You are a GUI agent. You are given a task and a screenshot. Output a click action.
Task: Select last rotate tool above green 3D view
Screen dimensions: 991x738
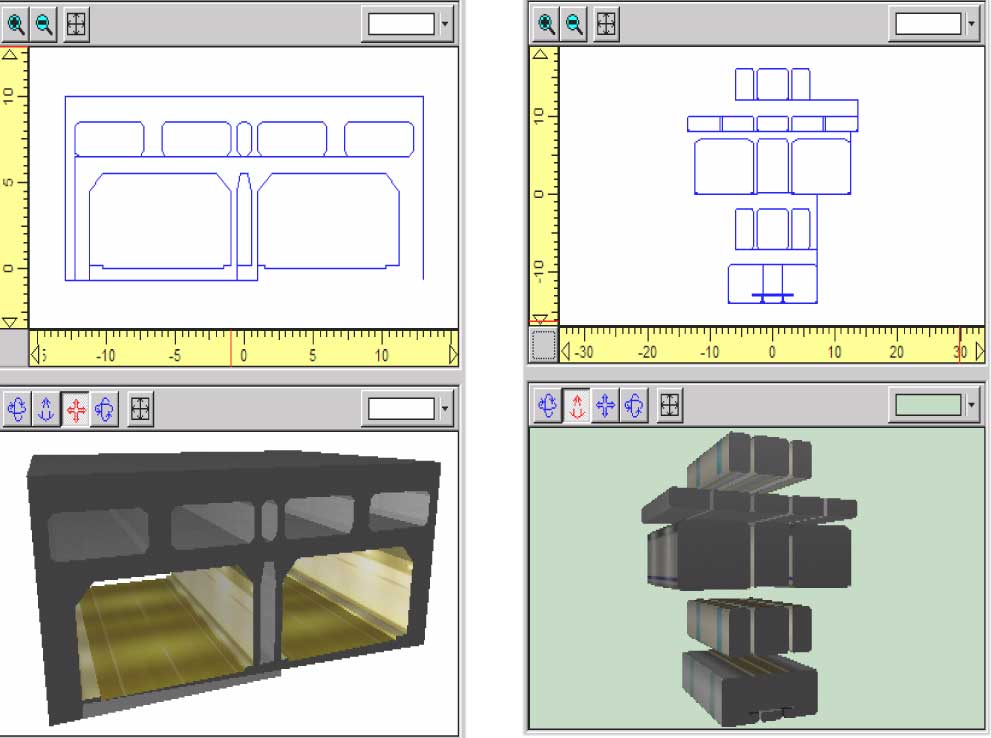tap(634, 405)
